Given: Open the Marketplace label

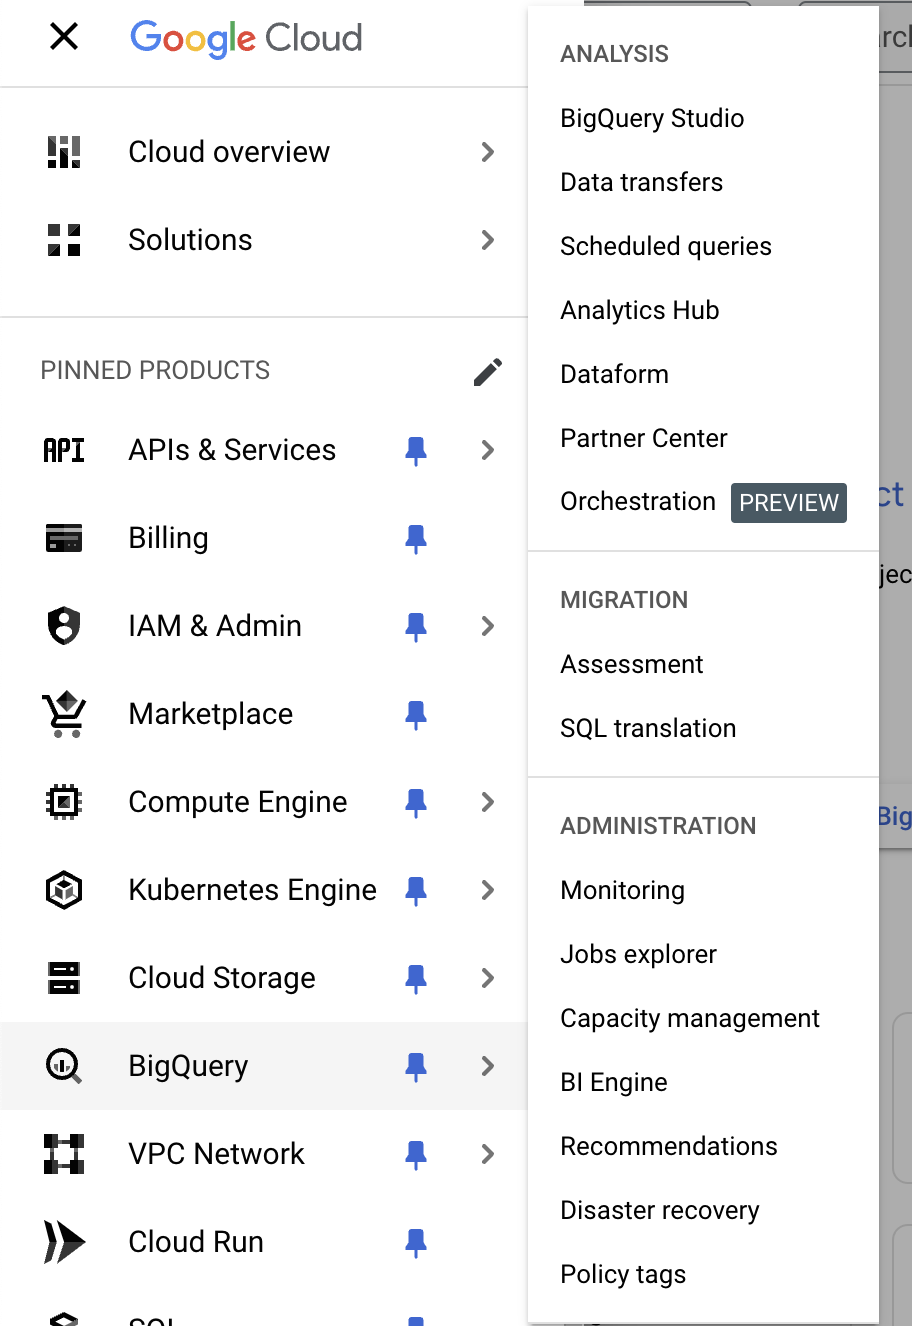Looking at the screenshot, I should click(211, 714).
